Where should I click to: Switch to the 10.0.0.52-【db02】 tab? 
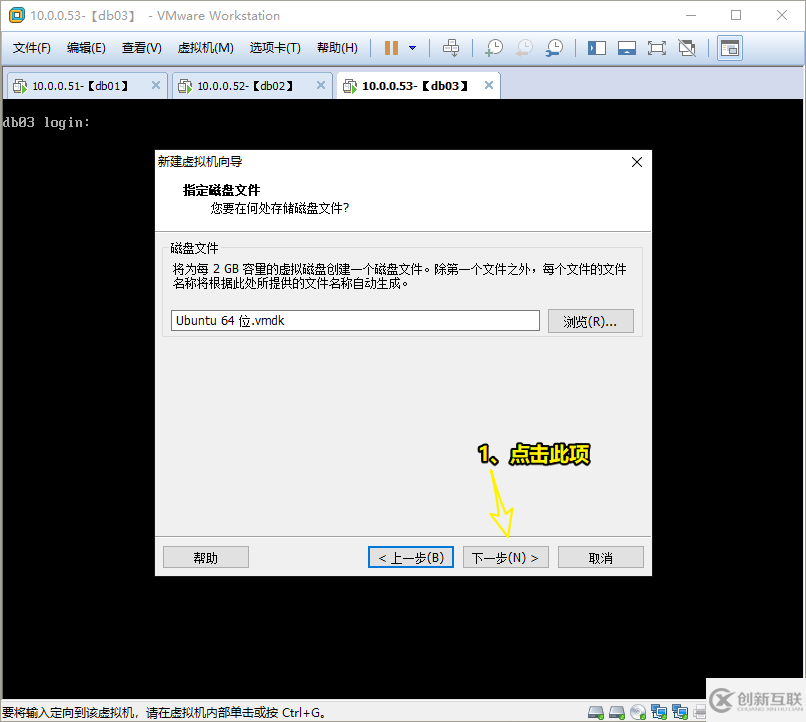(251, 85)
